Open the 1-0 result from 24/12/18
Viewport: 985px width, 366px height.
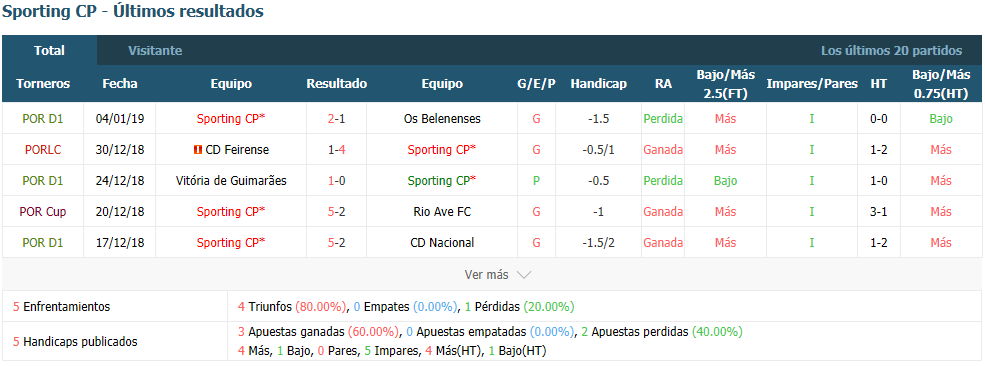(x=337, y=181)
